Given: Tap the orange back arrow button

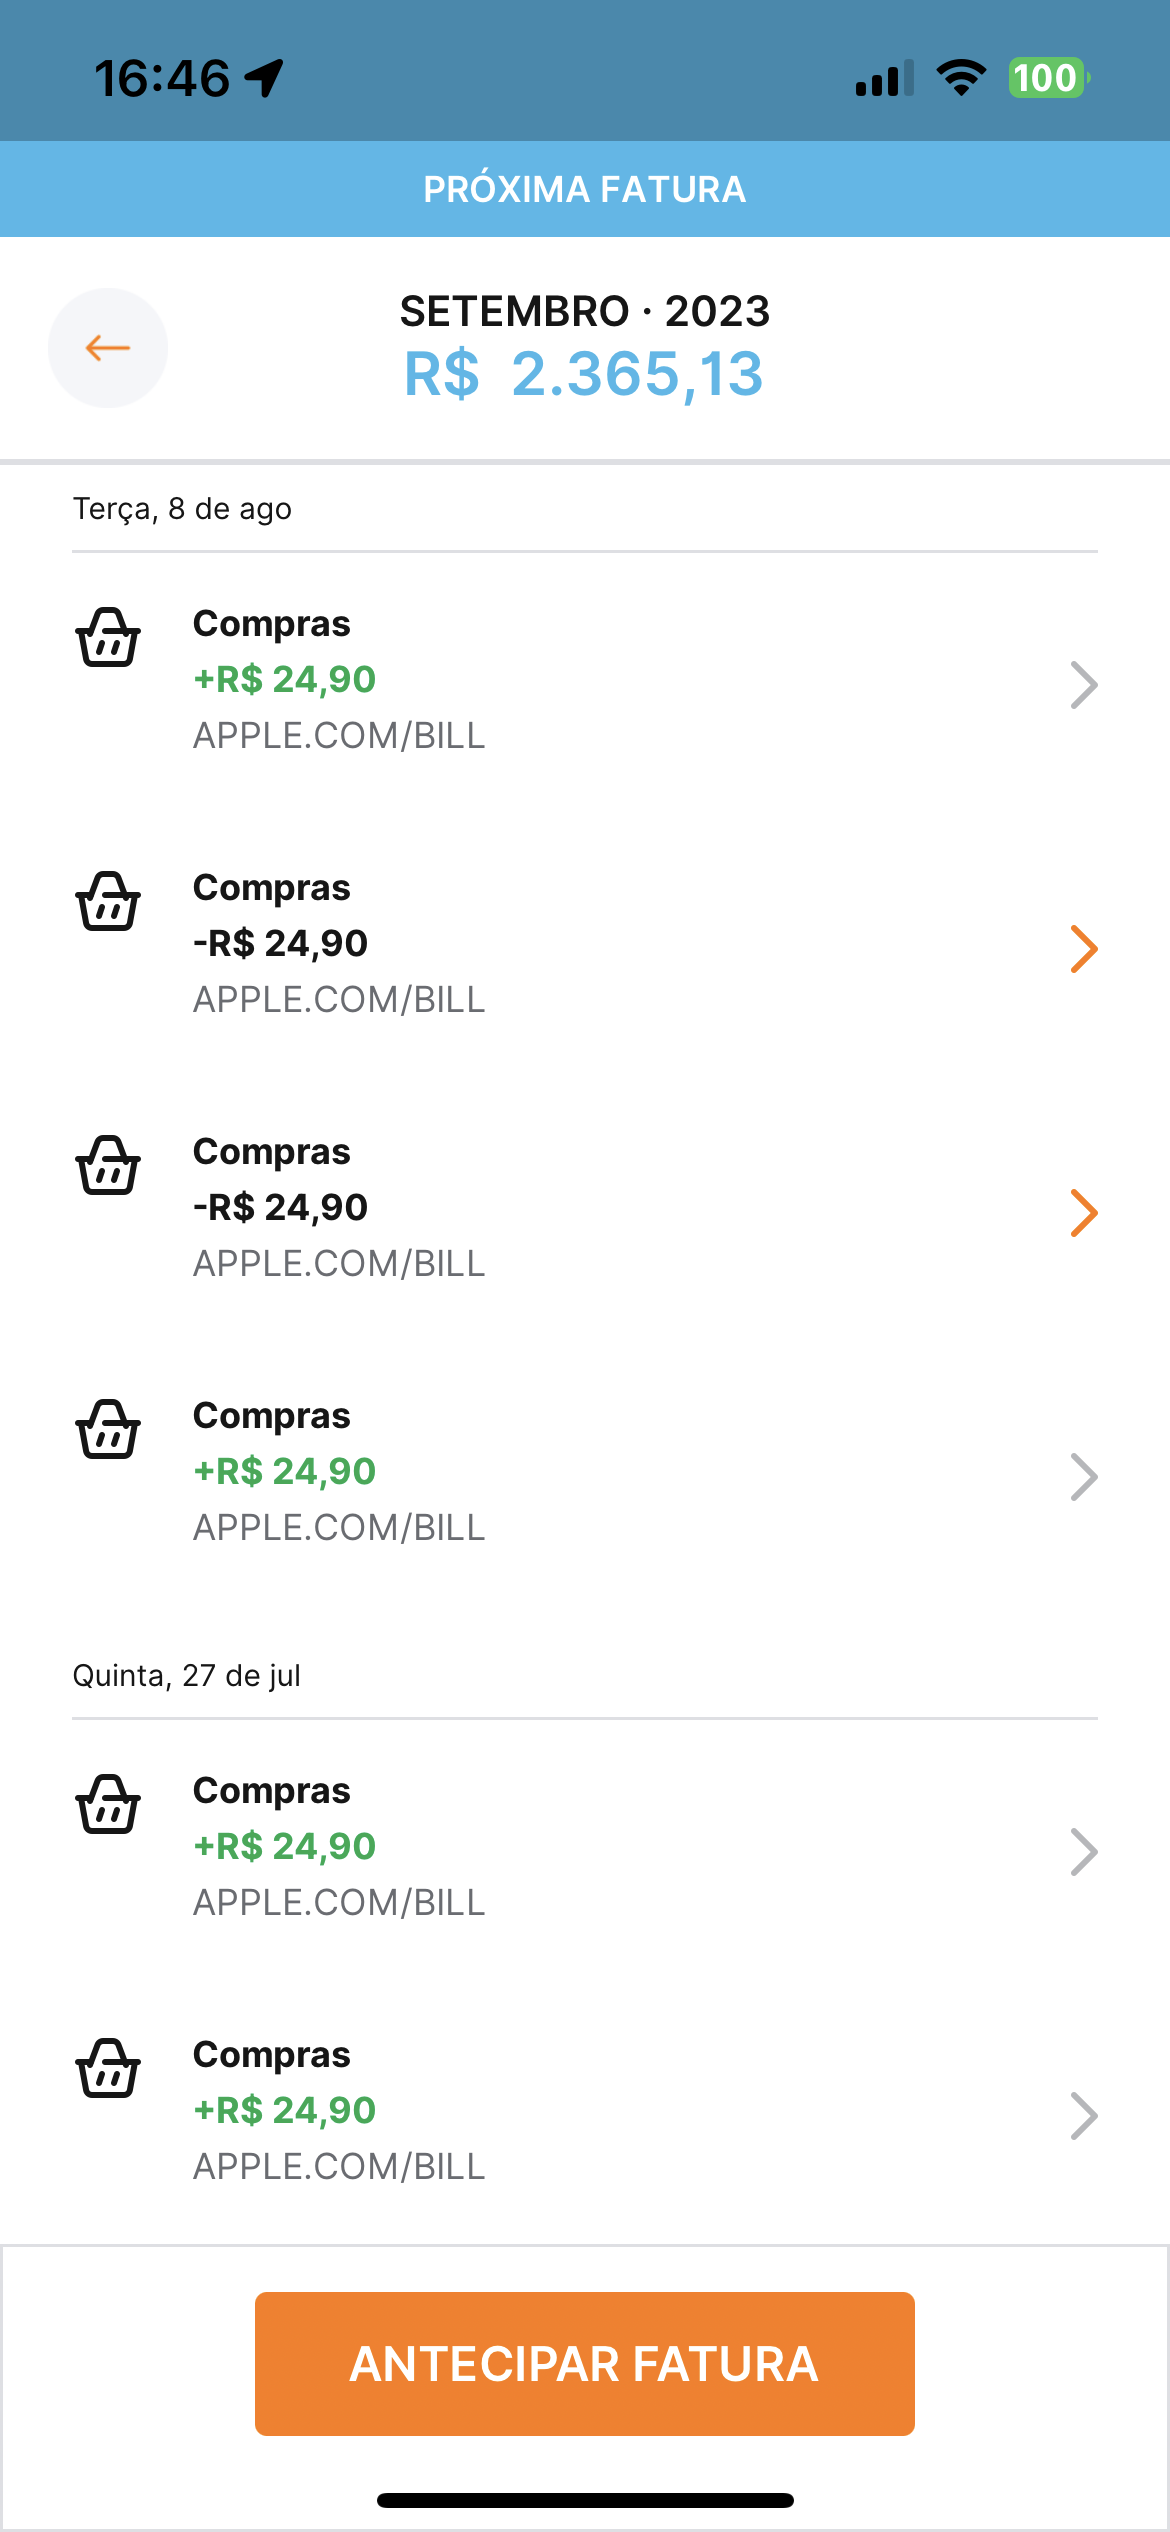Looking at the screenshot, I should pyautogui.click(x=108, y=348).
